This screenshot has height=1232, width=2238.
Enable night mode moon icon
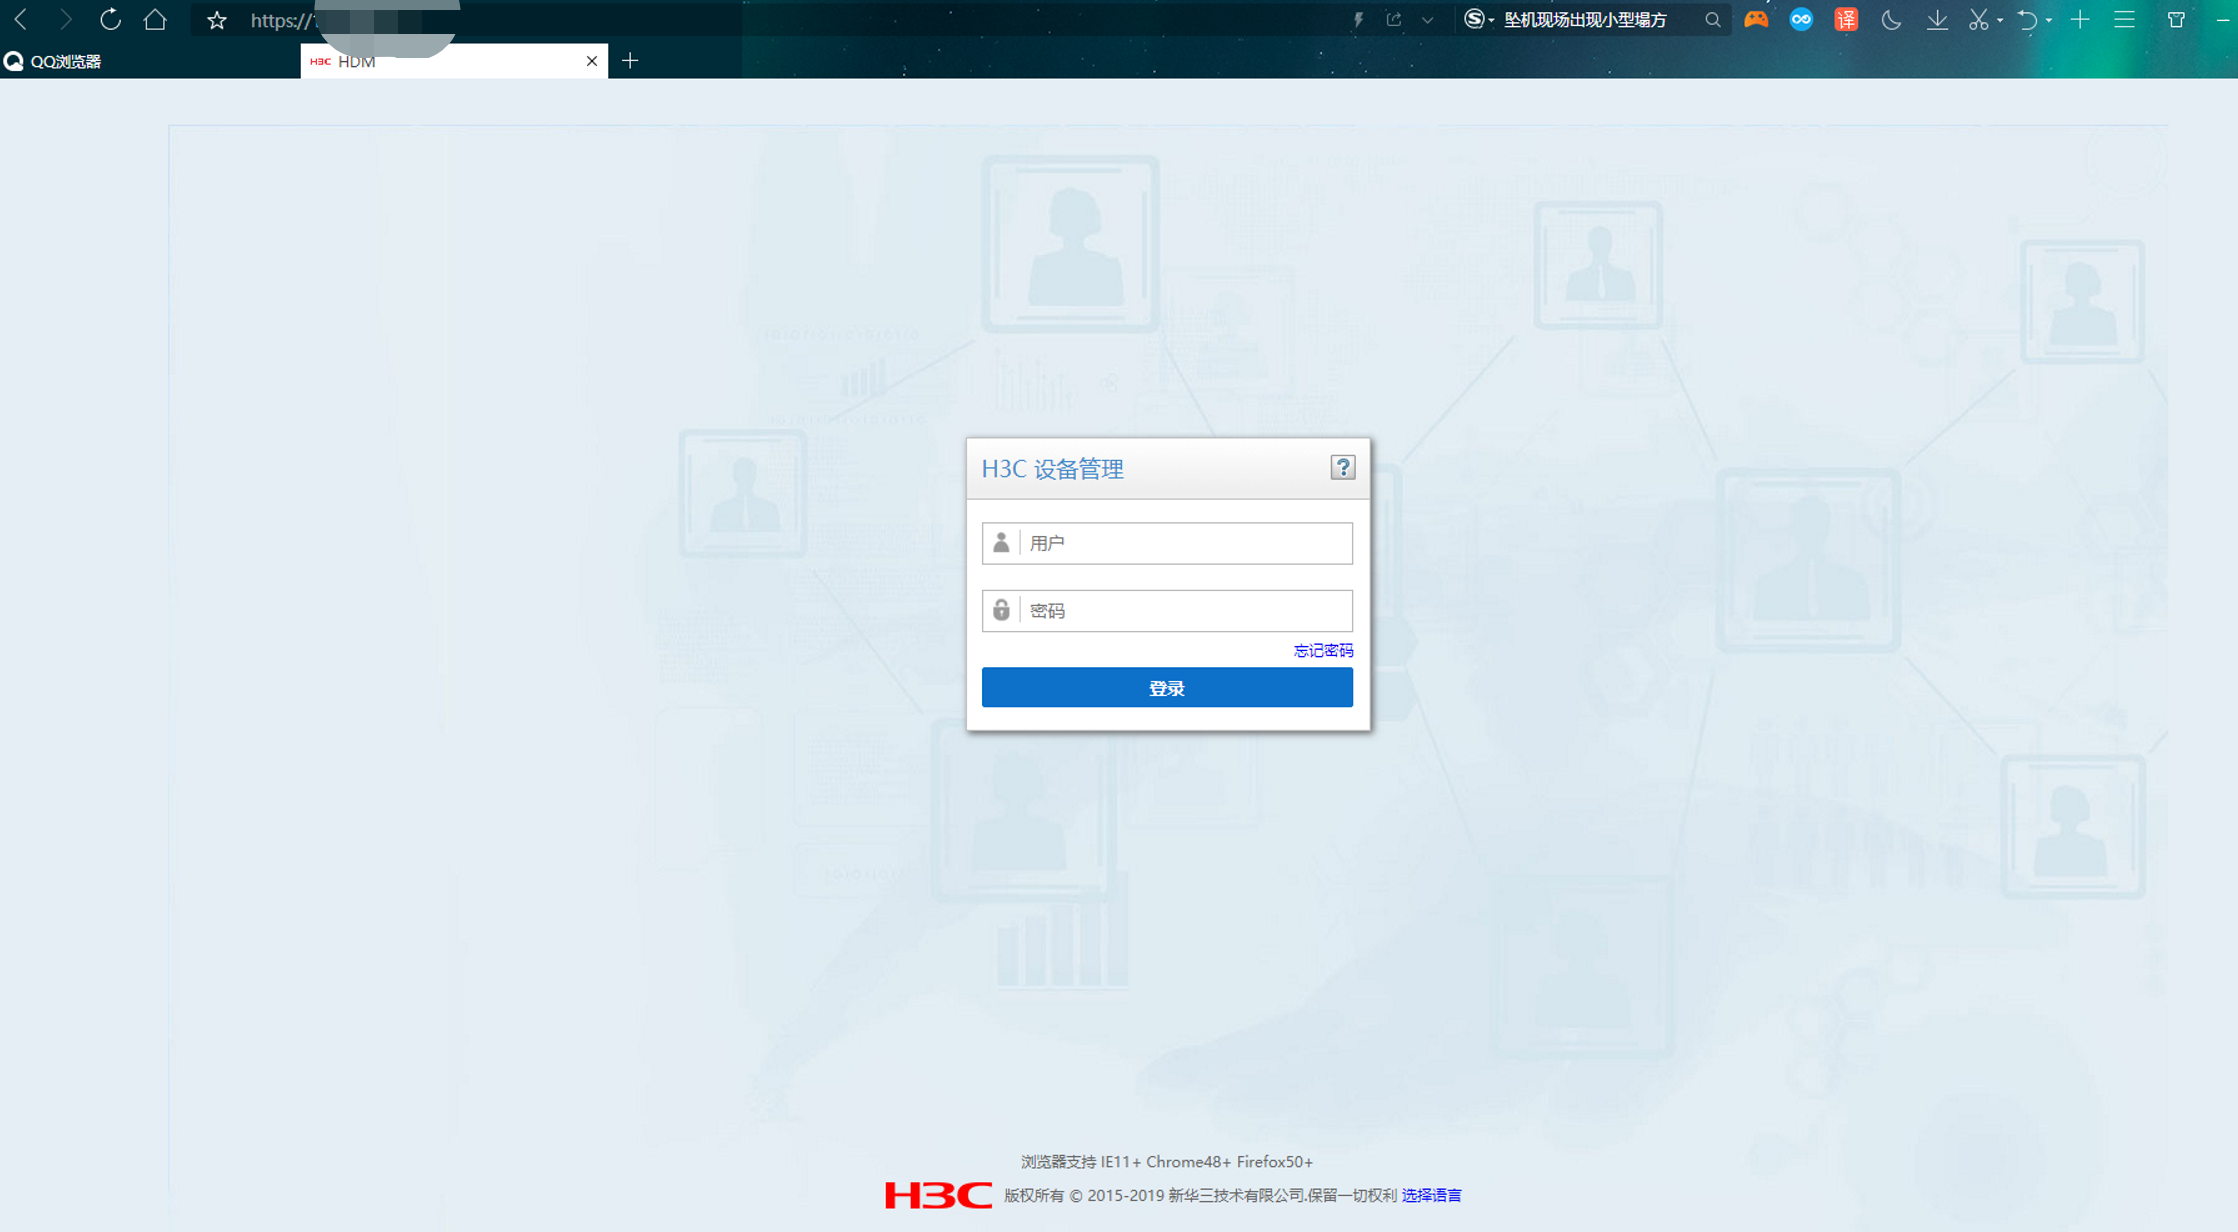click(1890, 20)
